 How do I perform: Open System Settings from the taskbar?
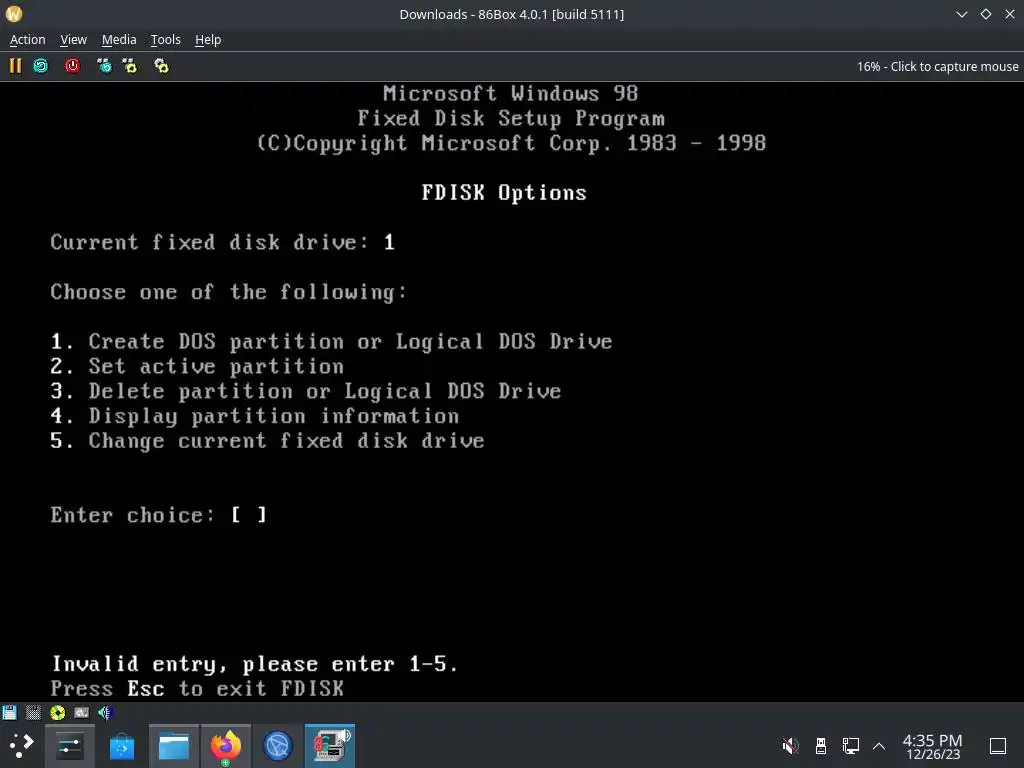pyautogui.click(x=69, y=746)
